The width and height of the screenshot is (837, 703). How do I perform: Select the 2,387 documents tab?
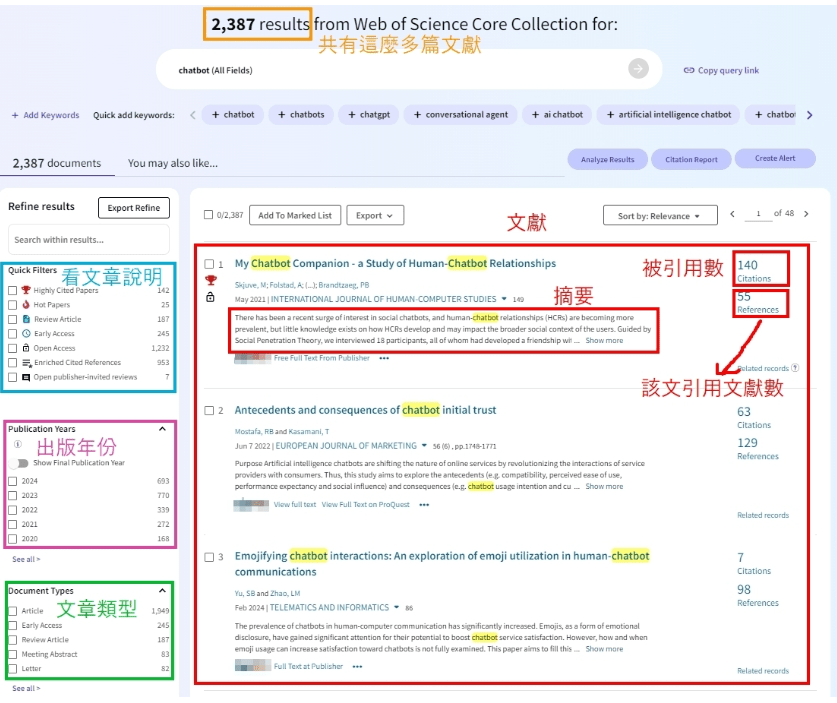point(57,163)
